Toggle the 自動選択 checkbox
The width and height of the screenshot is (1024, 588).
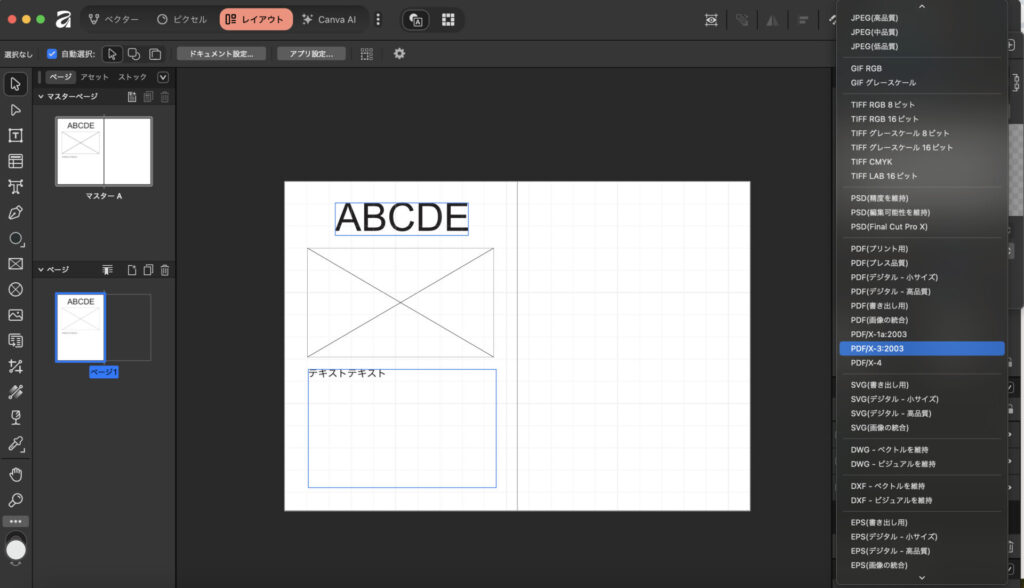(52, 54)
